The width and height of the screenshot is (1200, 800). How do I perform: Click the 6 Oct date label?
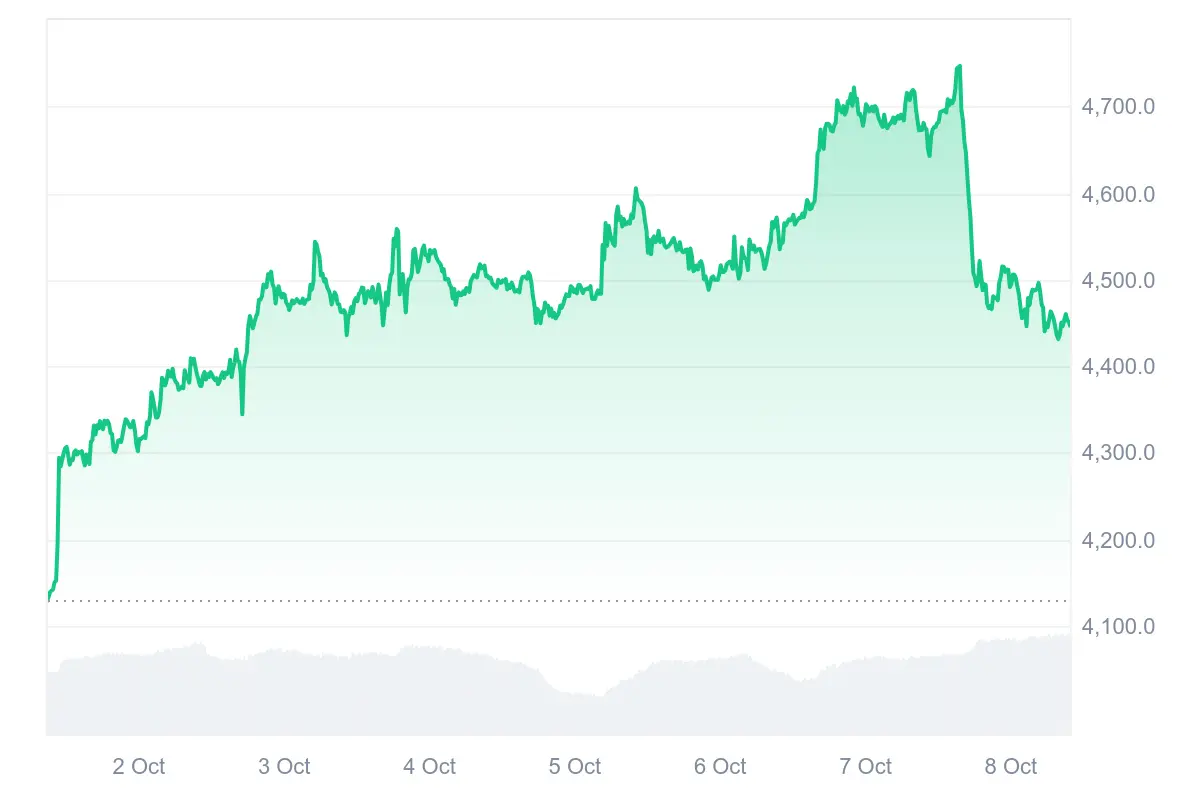click(x=720, y=767)
